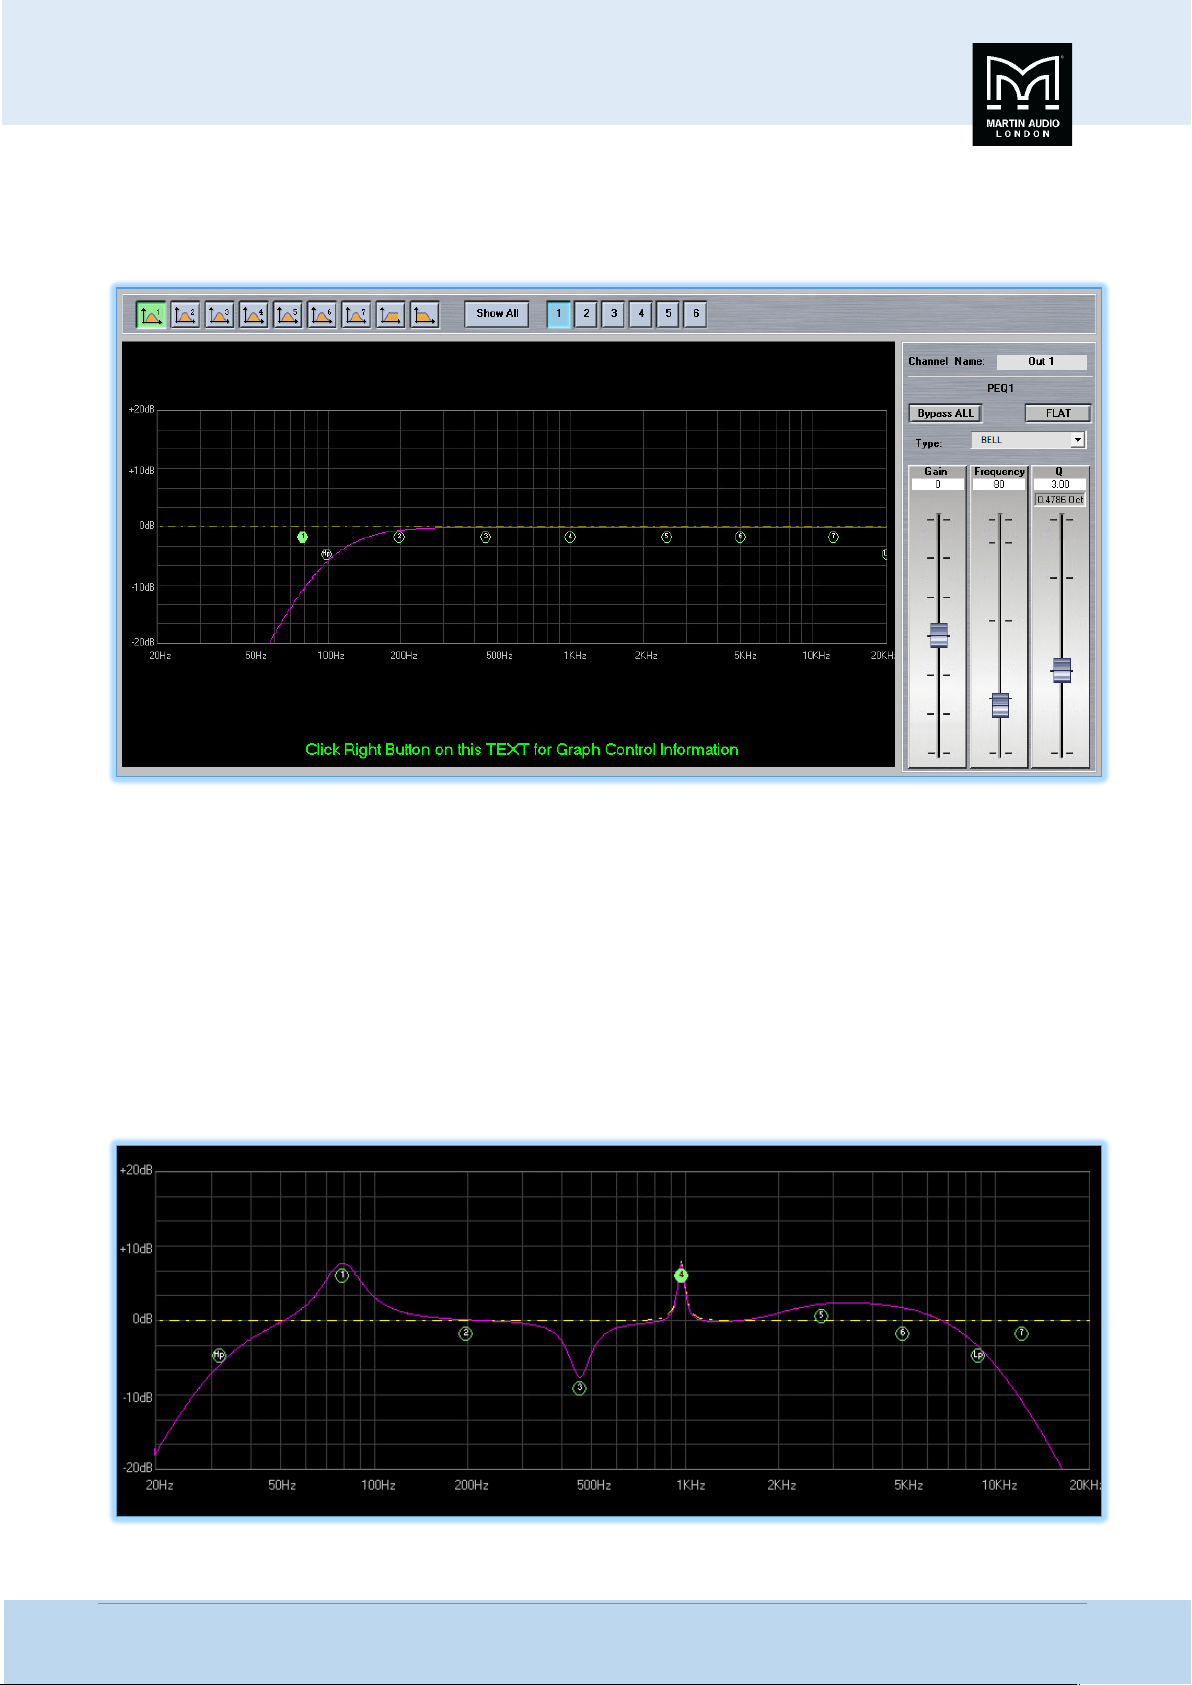1192x1685 pixels.
Task: Click the green Graph Control Information text
Action: pyautogui.click(x=521, y=750)
